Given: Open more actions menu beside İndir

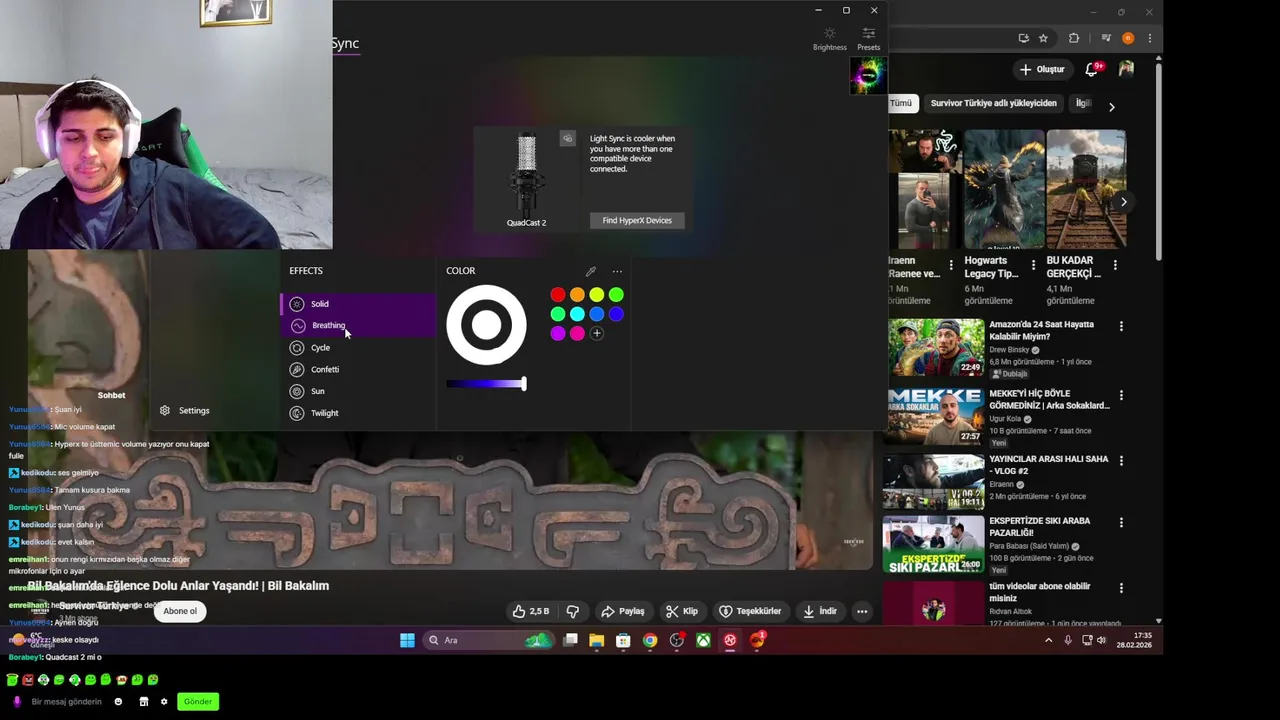Looking at the screenshot, I should tap(862, 611).
